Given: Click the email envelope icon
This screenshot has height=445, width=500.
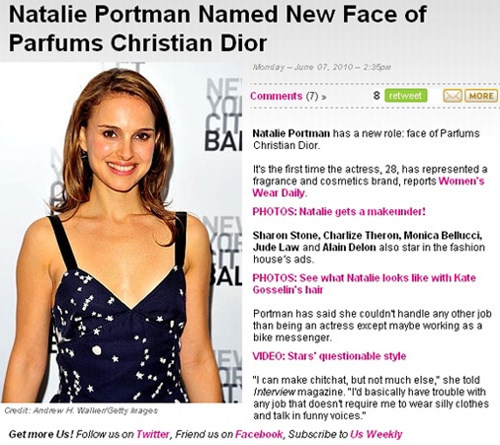Looking at the screenshot, I should click(452, 96).
